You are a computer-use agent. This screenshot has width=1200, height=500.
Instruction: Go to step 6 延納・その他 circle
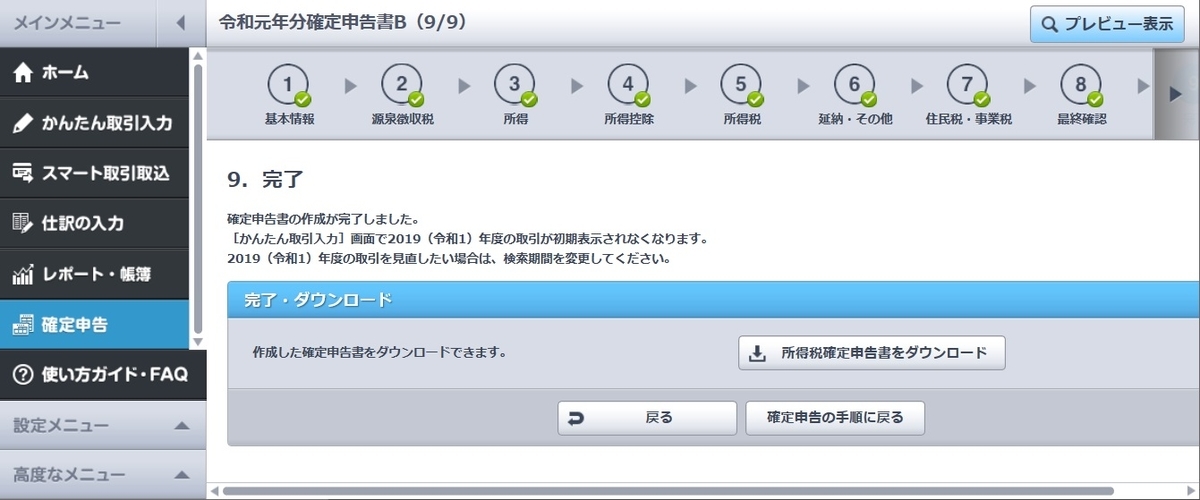pyautogui.click(x=855, y=86)
